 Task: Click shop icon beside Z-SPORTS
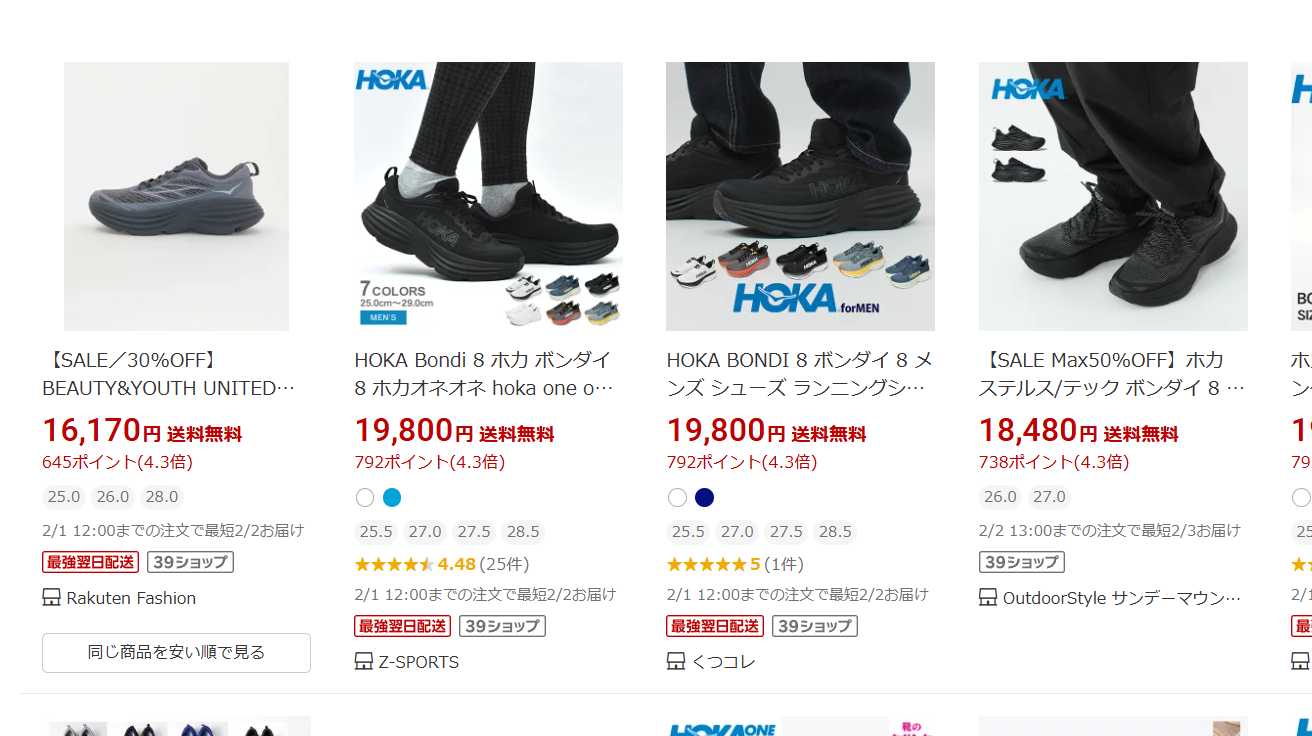tap(363, 662)
